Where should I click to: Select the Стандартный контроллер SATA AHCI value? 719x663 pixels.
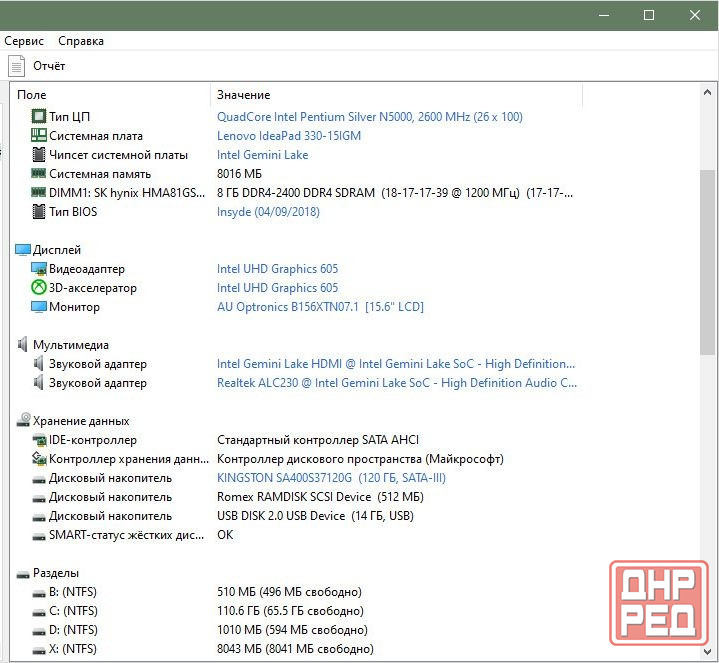click(x=318, y=440)
